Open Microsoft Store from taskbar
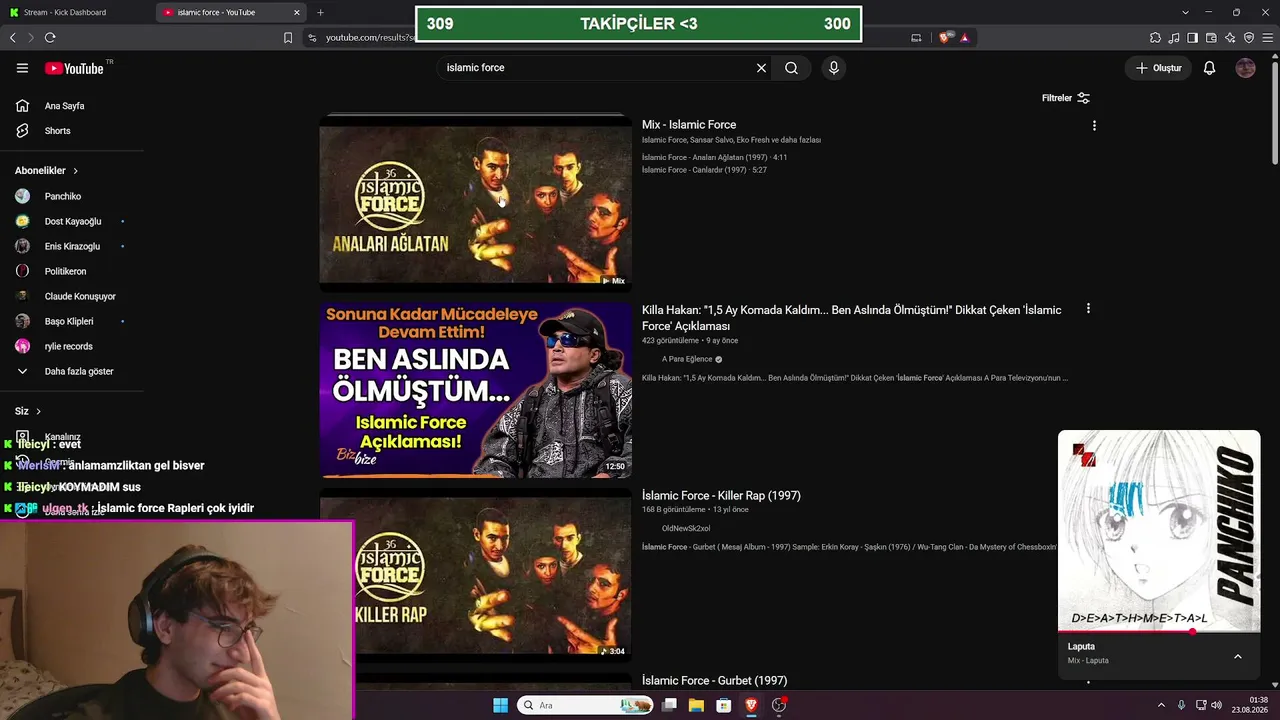The height and width of the screenshot is (720, 1280). tap(723, 705)
